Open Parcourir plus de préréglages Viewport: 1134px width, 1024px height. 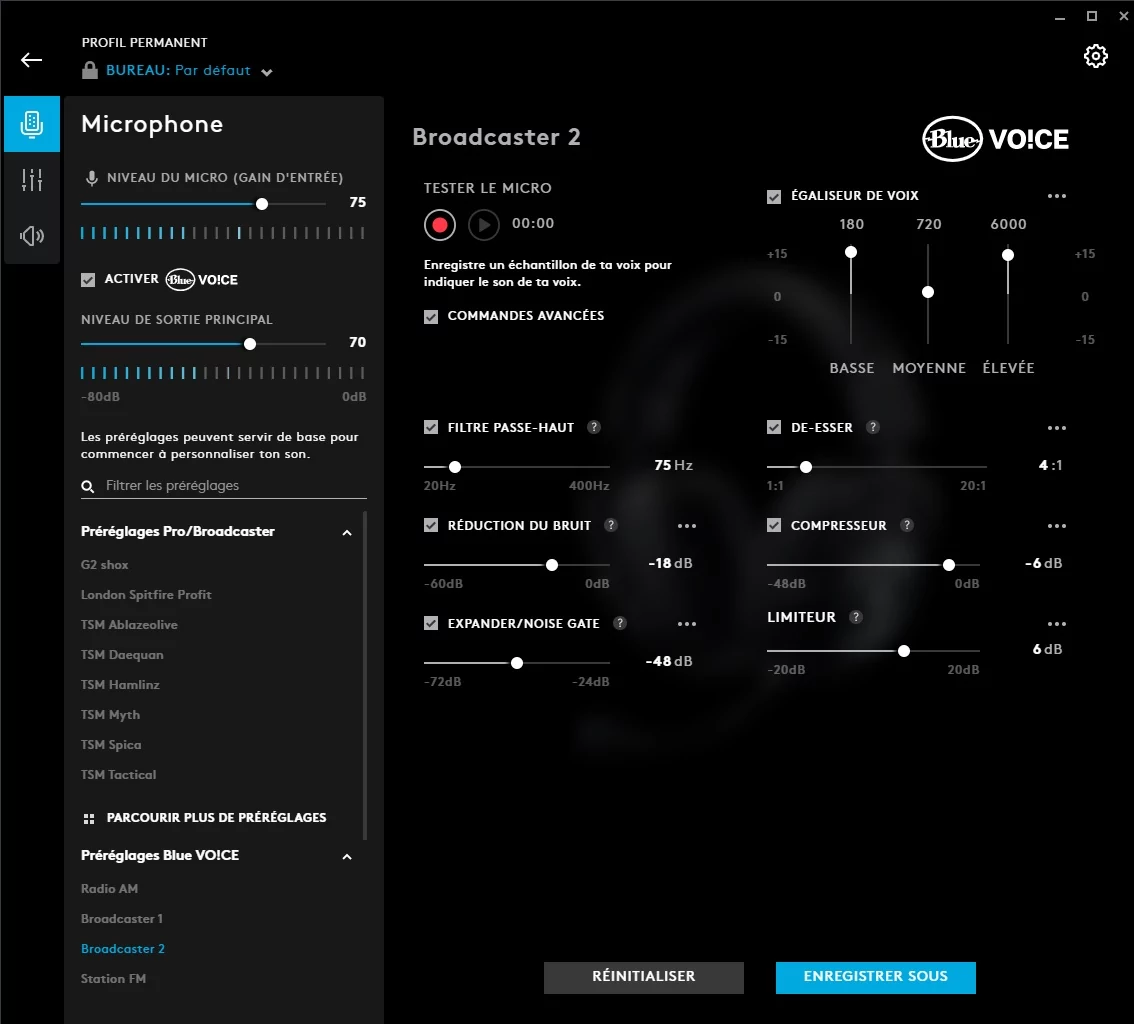216,818
